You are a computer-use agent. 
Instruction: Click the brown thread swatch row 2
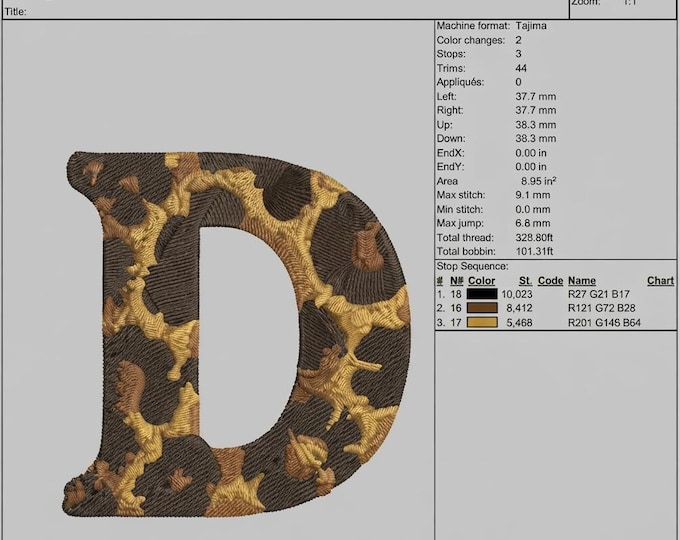(x=482, y=308)
